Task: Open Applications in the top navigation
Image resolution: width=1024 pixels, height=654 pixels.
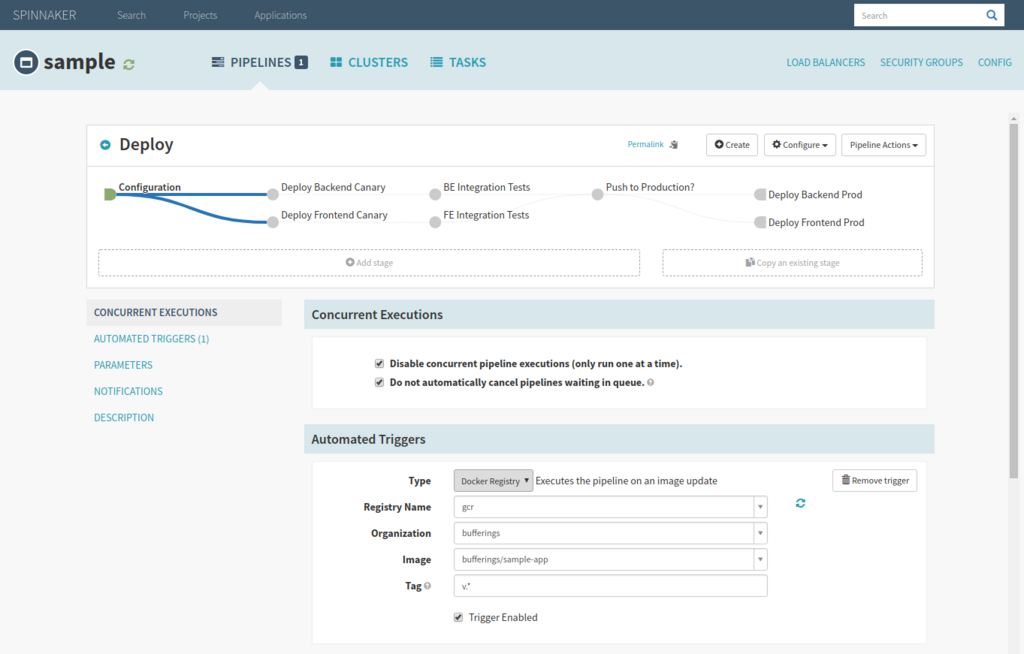Action: click(x=280, y=15)
